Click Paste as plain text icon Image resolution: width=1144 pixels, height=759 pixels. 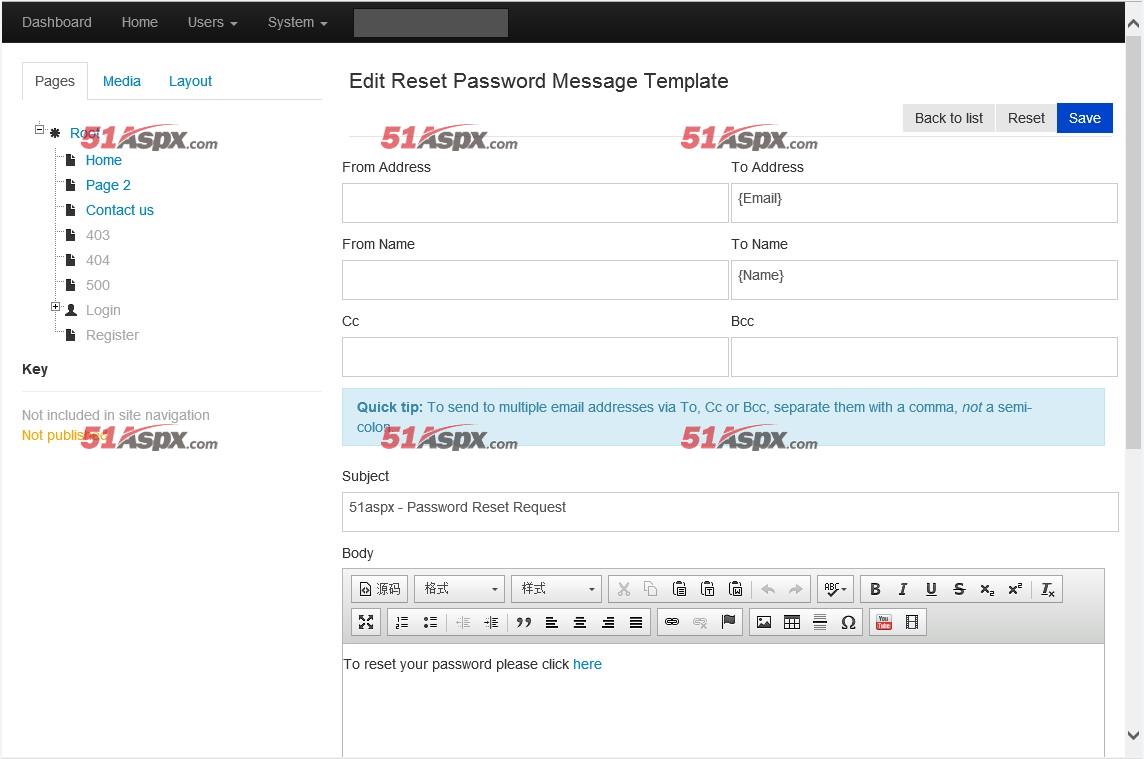707,589
